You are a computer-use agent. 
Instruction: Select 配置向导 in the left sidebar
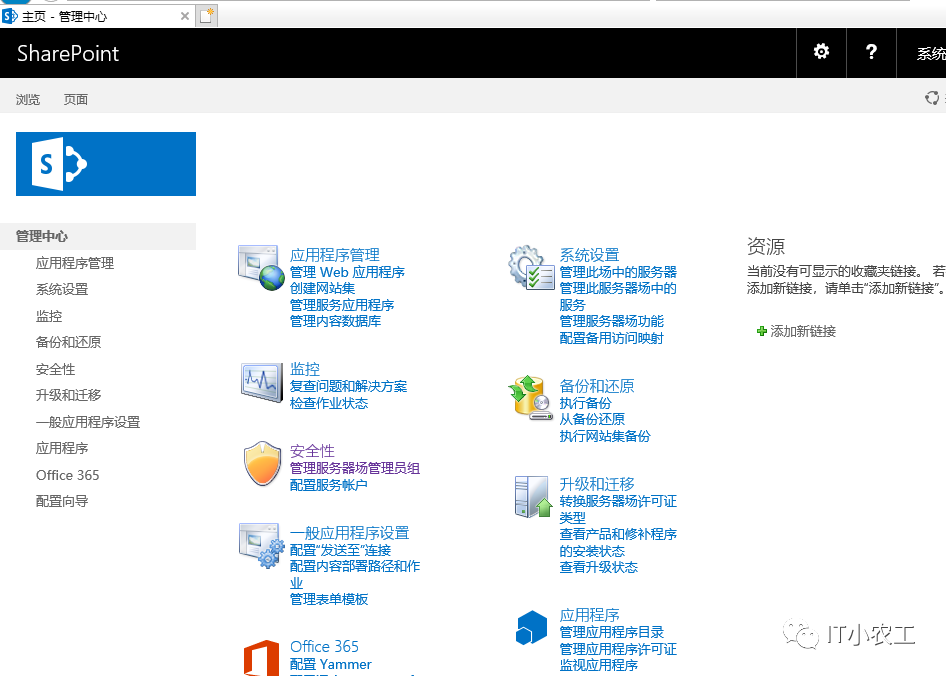(60, 500)
